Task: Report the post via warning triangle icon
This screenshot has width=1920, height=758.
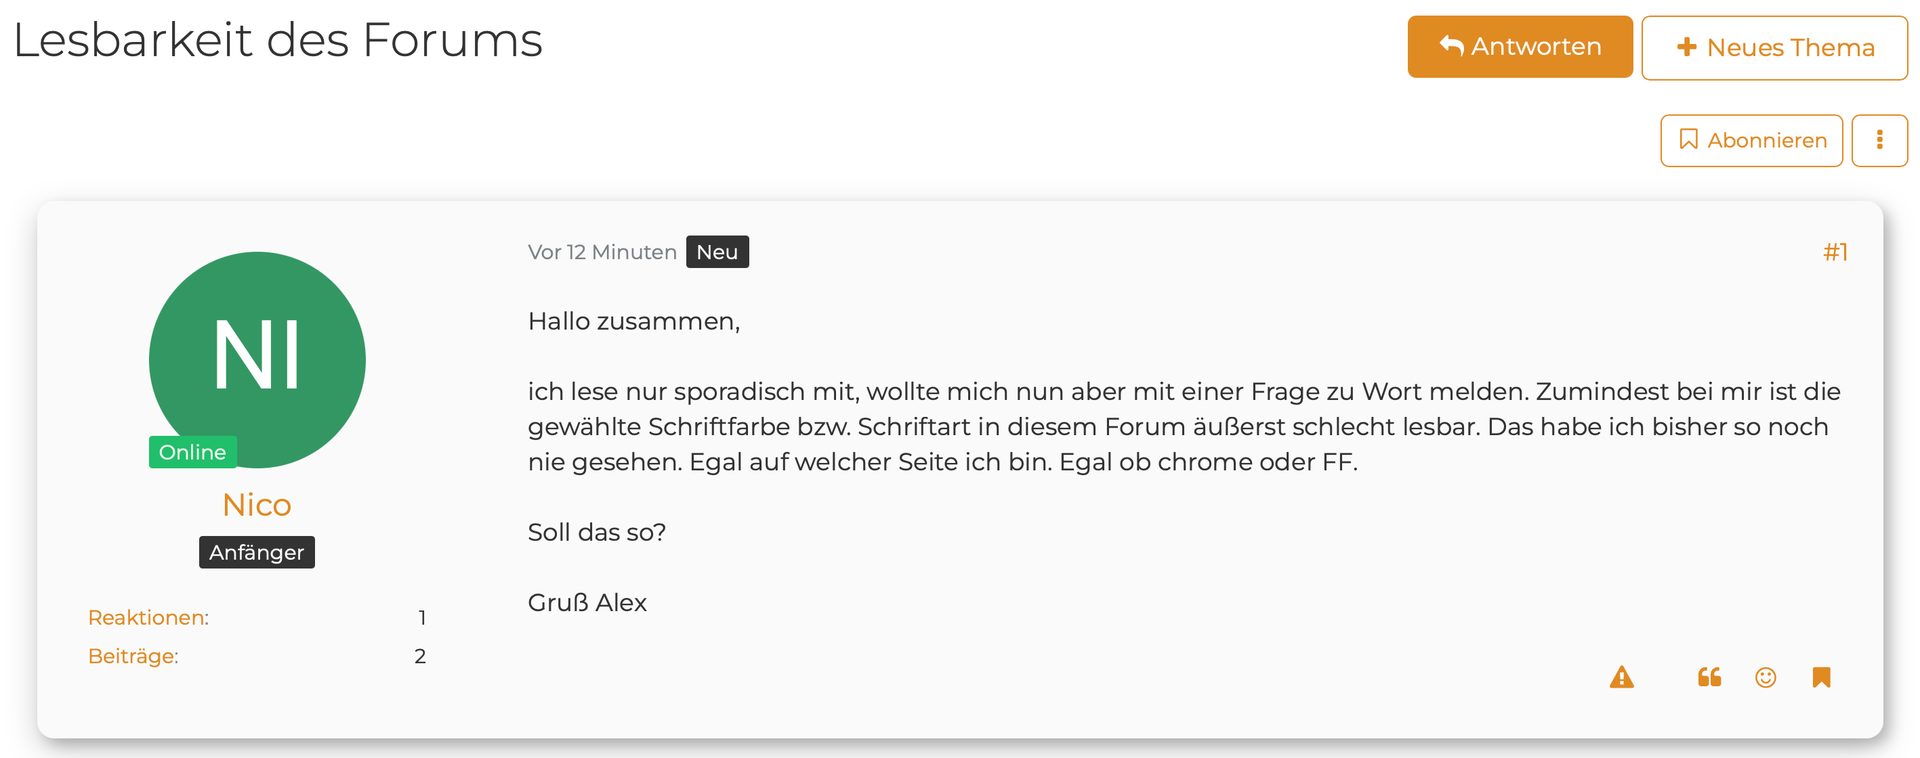Action: (x=1621, y=678)
